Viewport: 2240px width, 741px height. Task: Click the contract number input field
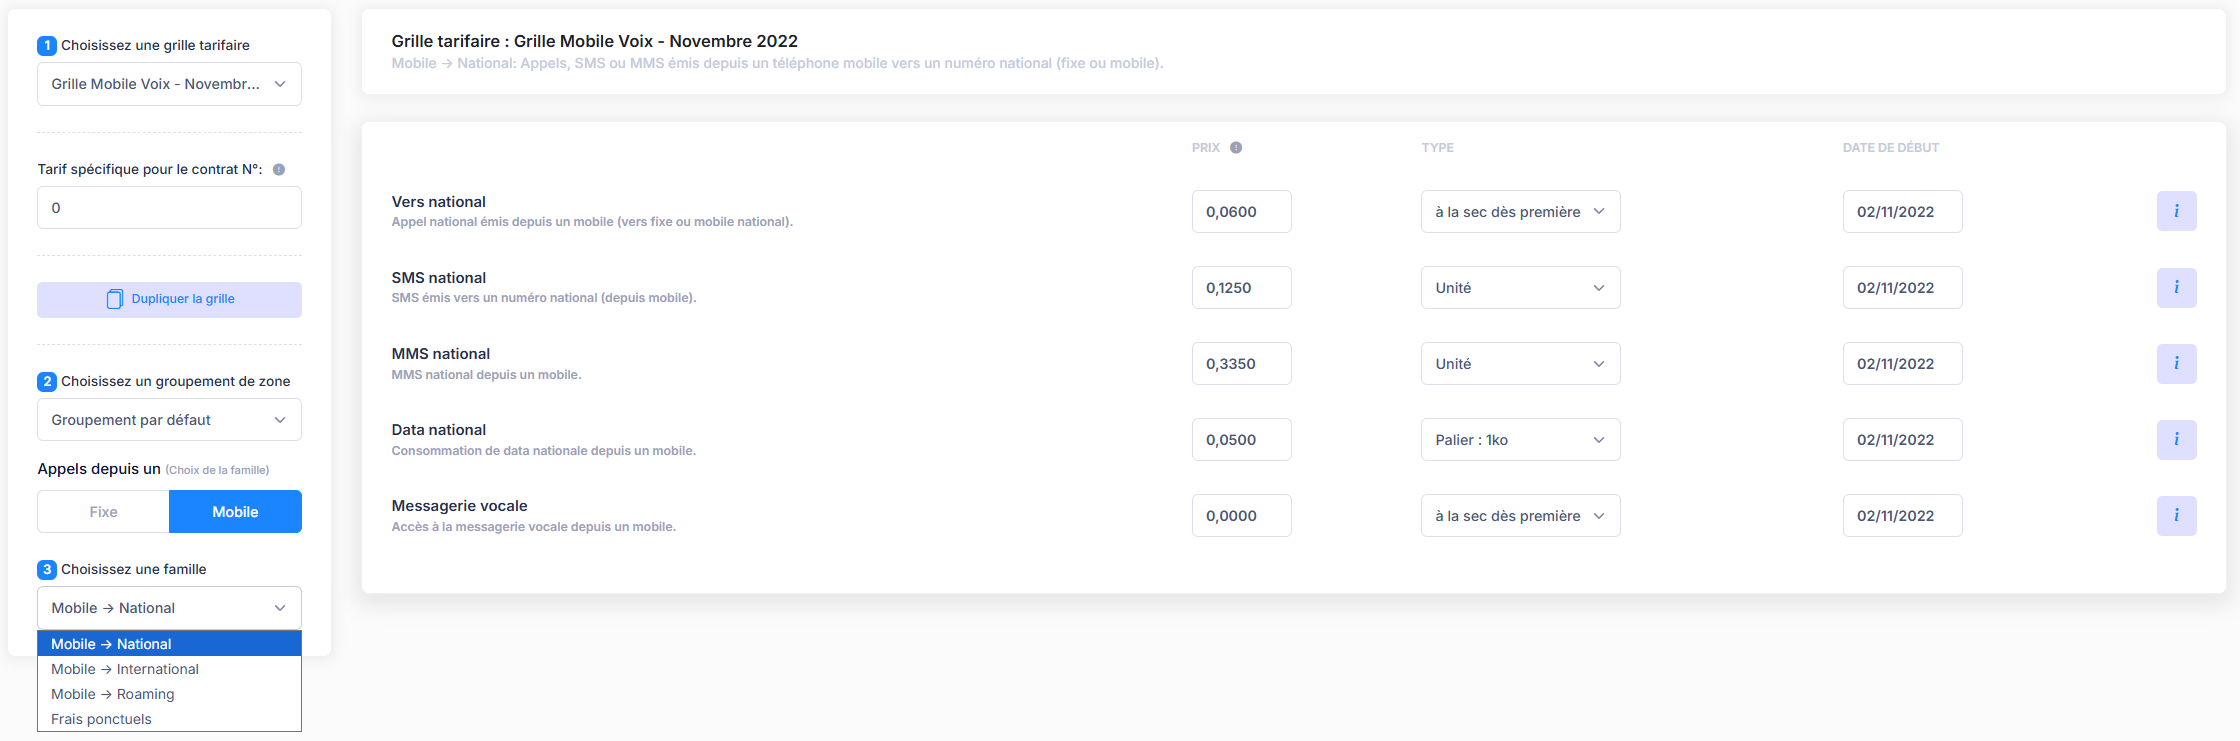tap(169, 208)
